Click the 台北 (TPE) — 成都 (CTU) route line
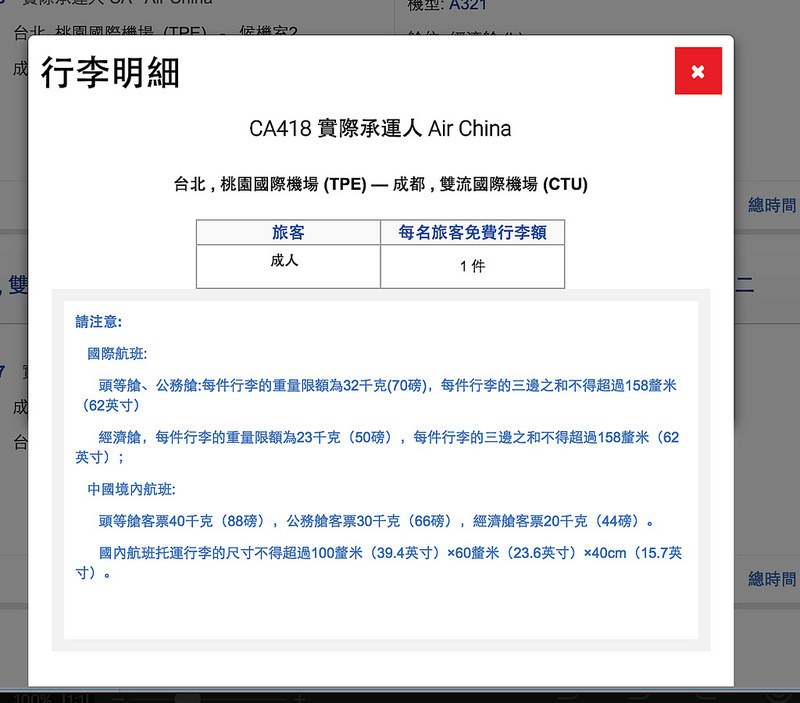800x703 pixels. tap(381, 184)
